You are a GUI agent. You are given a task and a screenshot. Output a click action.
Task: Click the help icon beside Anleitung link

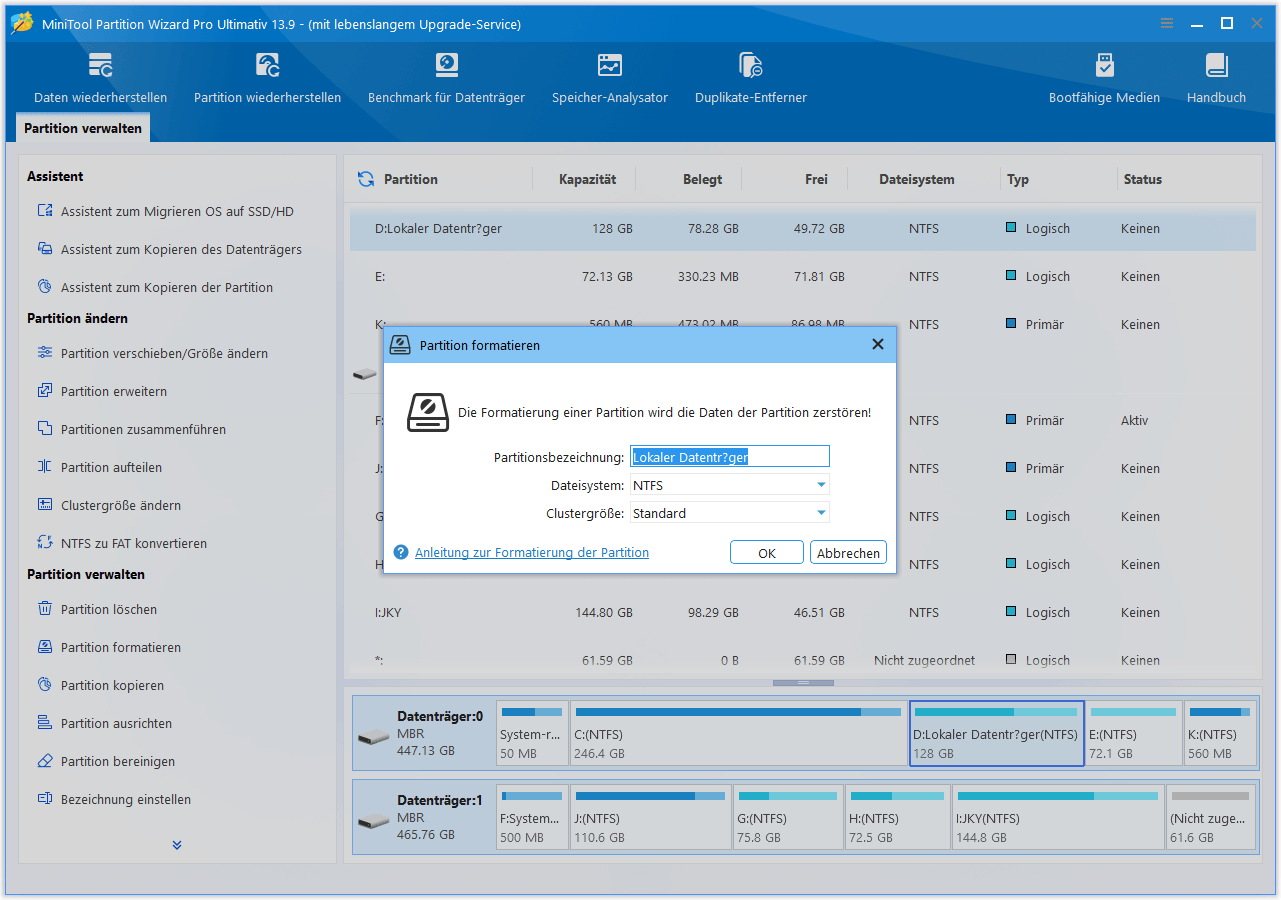(401, 552)
